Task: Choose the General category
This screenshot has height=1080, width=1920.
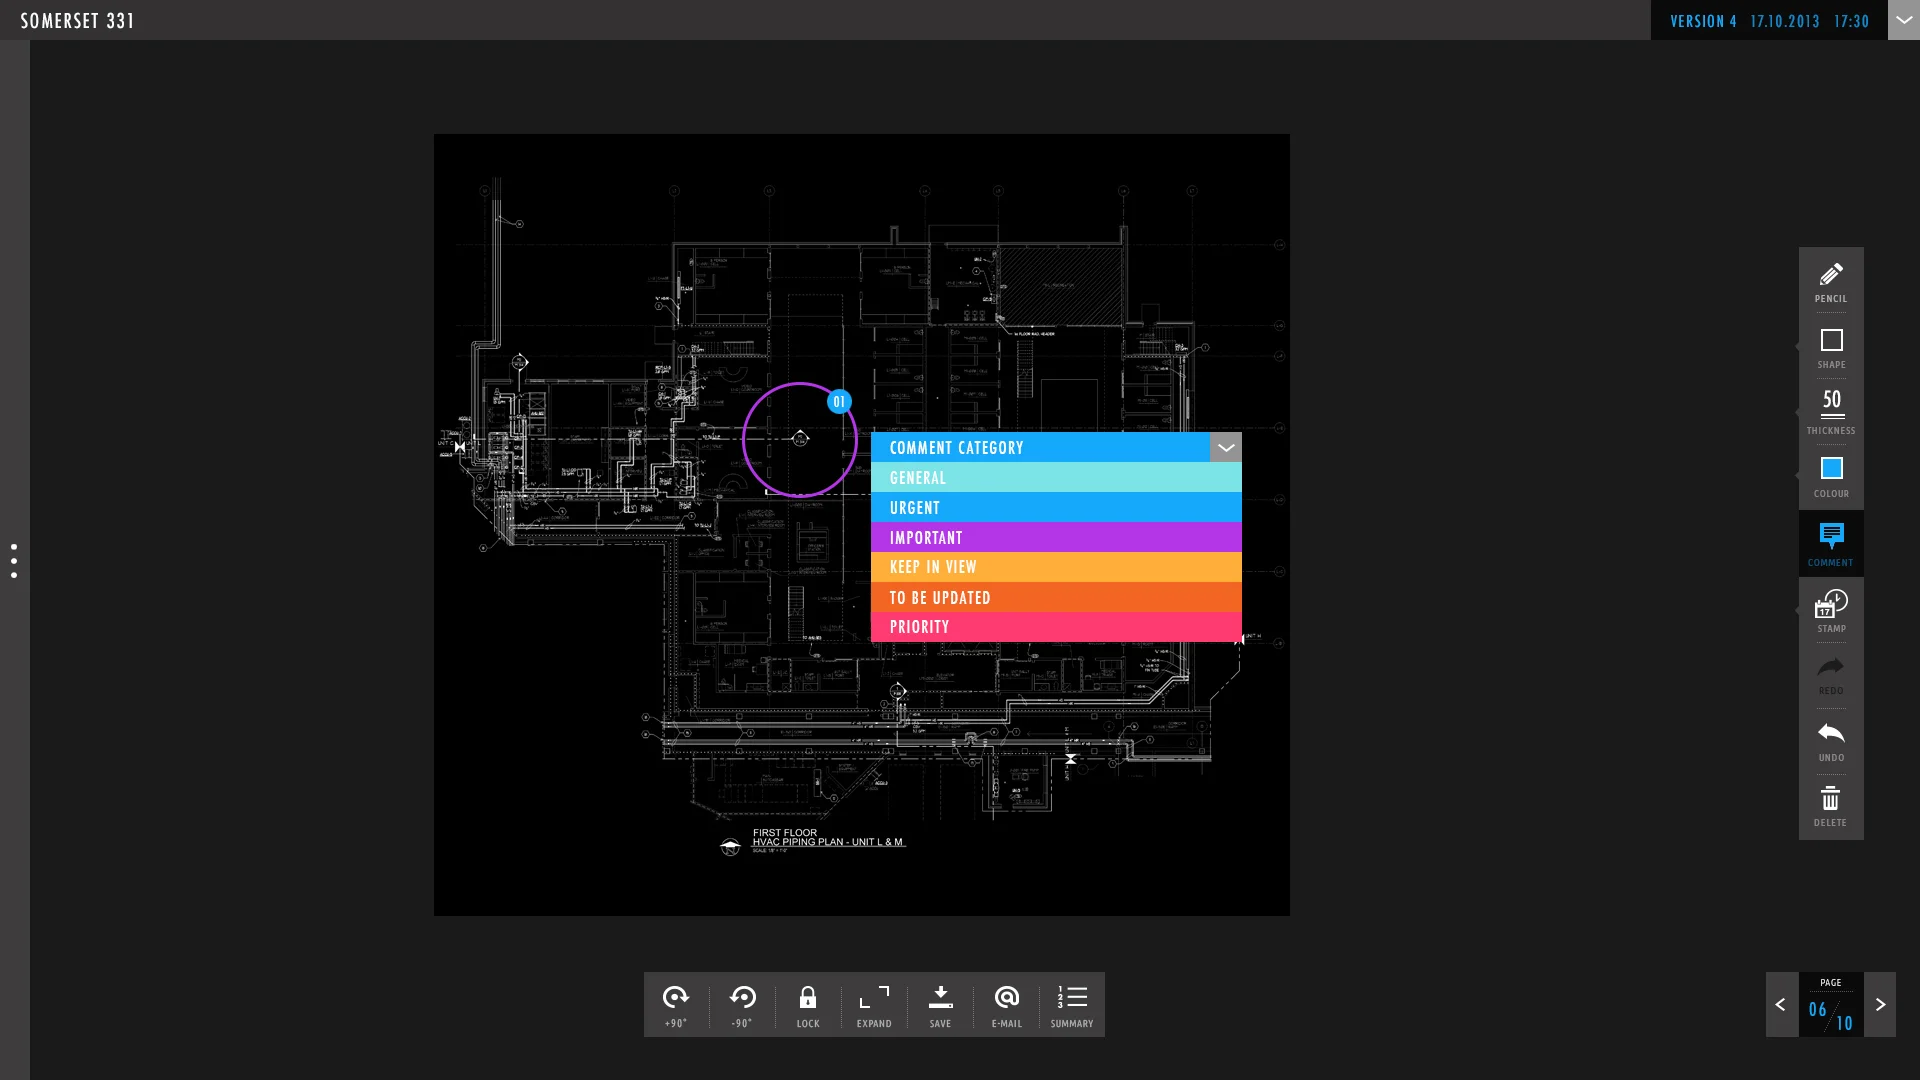Action: (1056, 477)
